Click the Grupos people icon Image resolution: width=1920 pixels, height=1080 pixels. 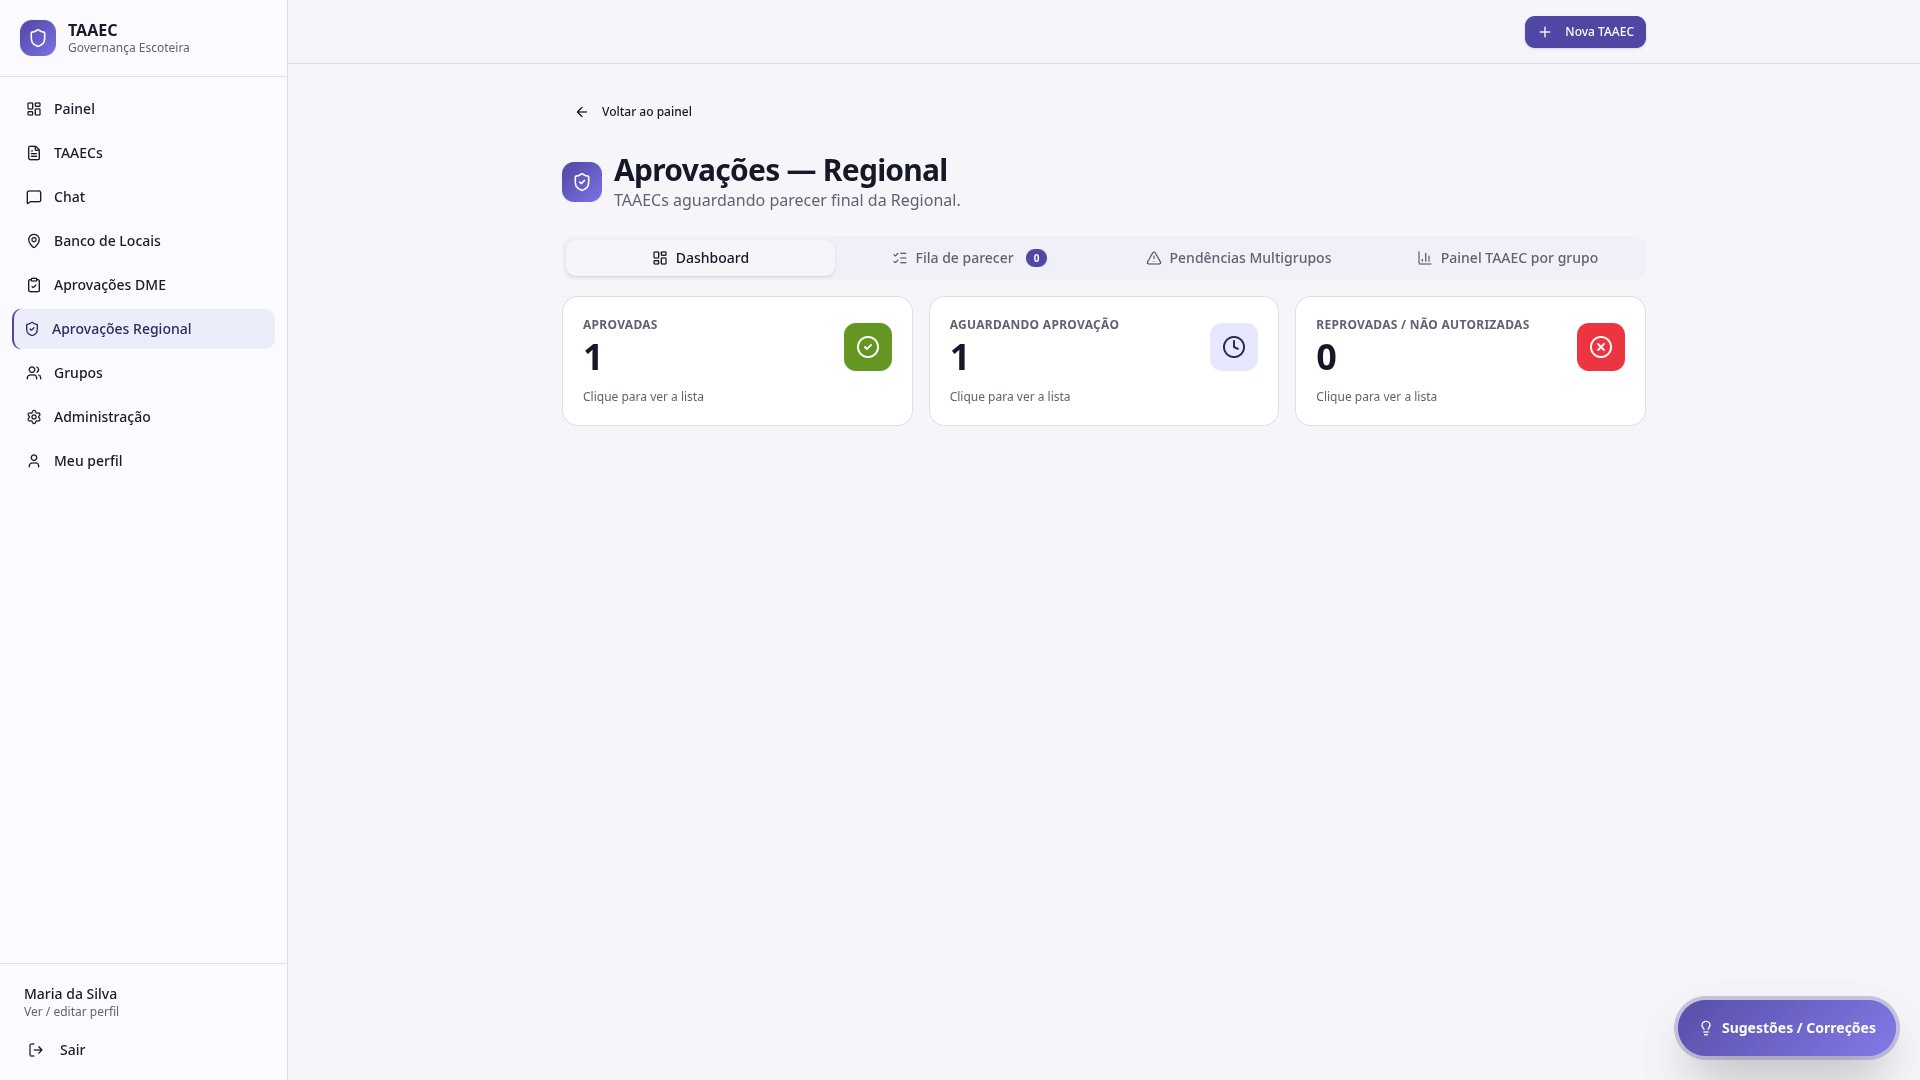coord(34,373)
